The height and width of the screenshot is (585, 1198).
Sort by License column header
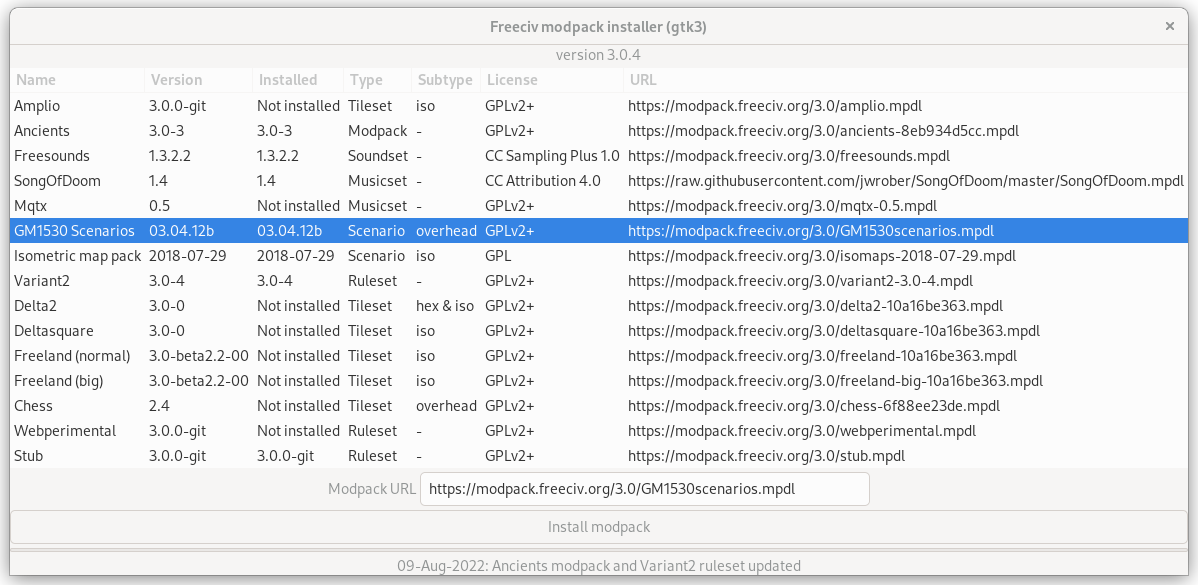pos(511,80)
